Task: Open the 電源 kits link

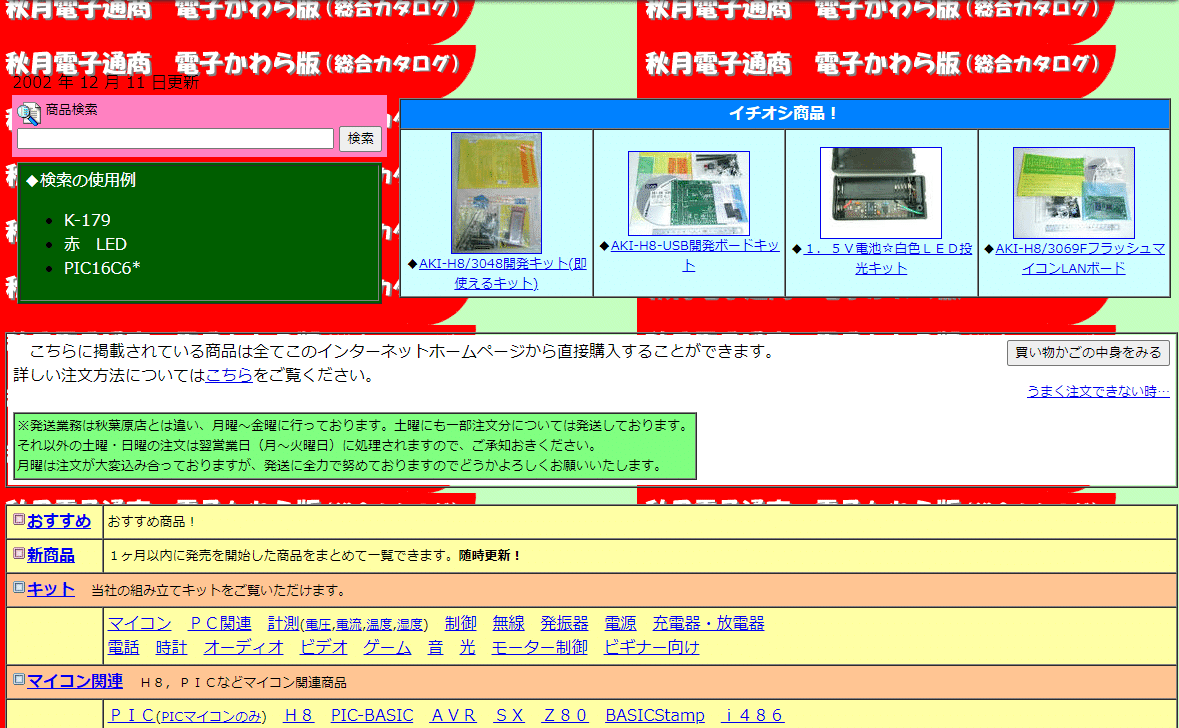Action: tap(620, 623)
